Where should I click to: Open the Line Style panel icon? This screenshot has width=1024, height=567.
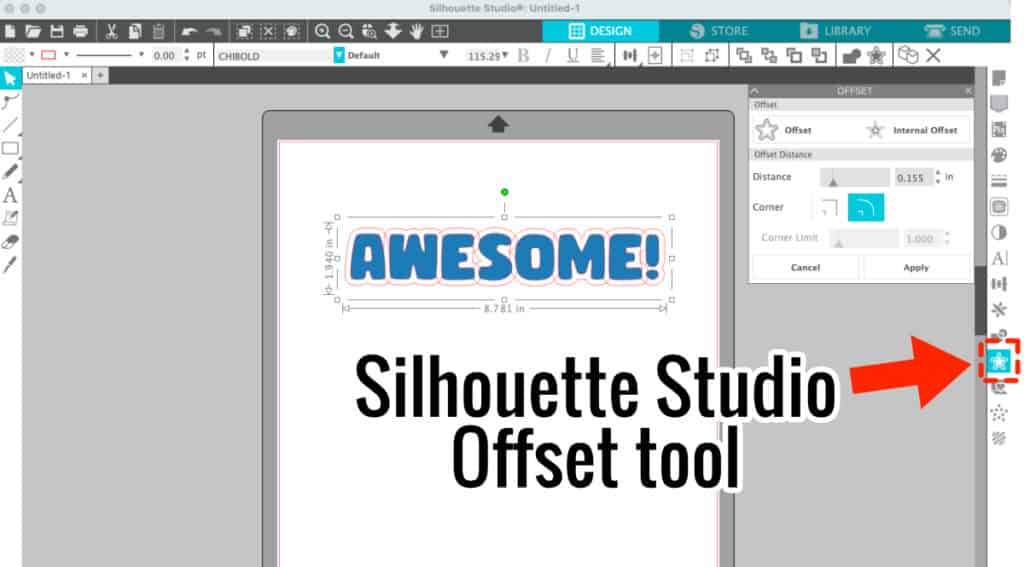[x=999, y=181]
